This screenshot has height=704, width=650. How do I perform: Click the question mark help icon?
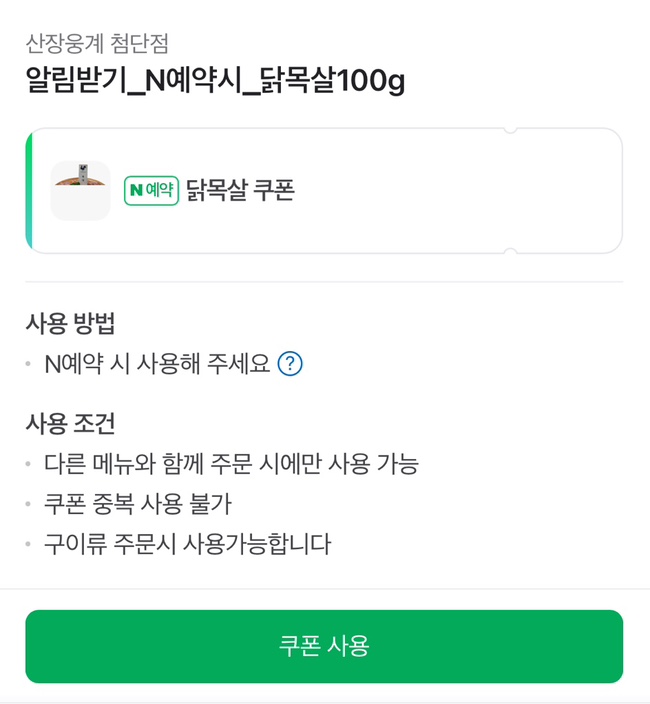tap(290, 364)
